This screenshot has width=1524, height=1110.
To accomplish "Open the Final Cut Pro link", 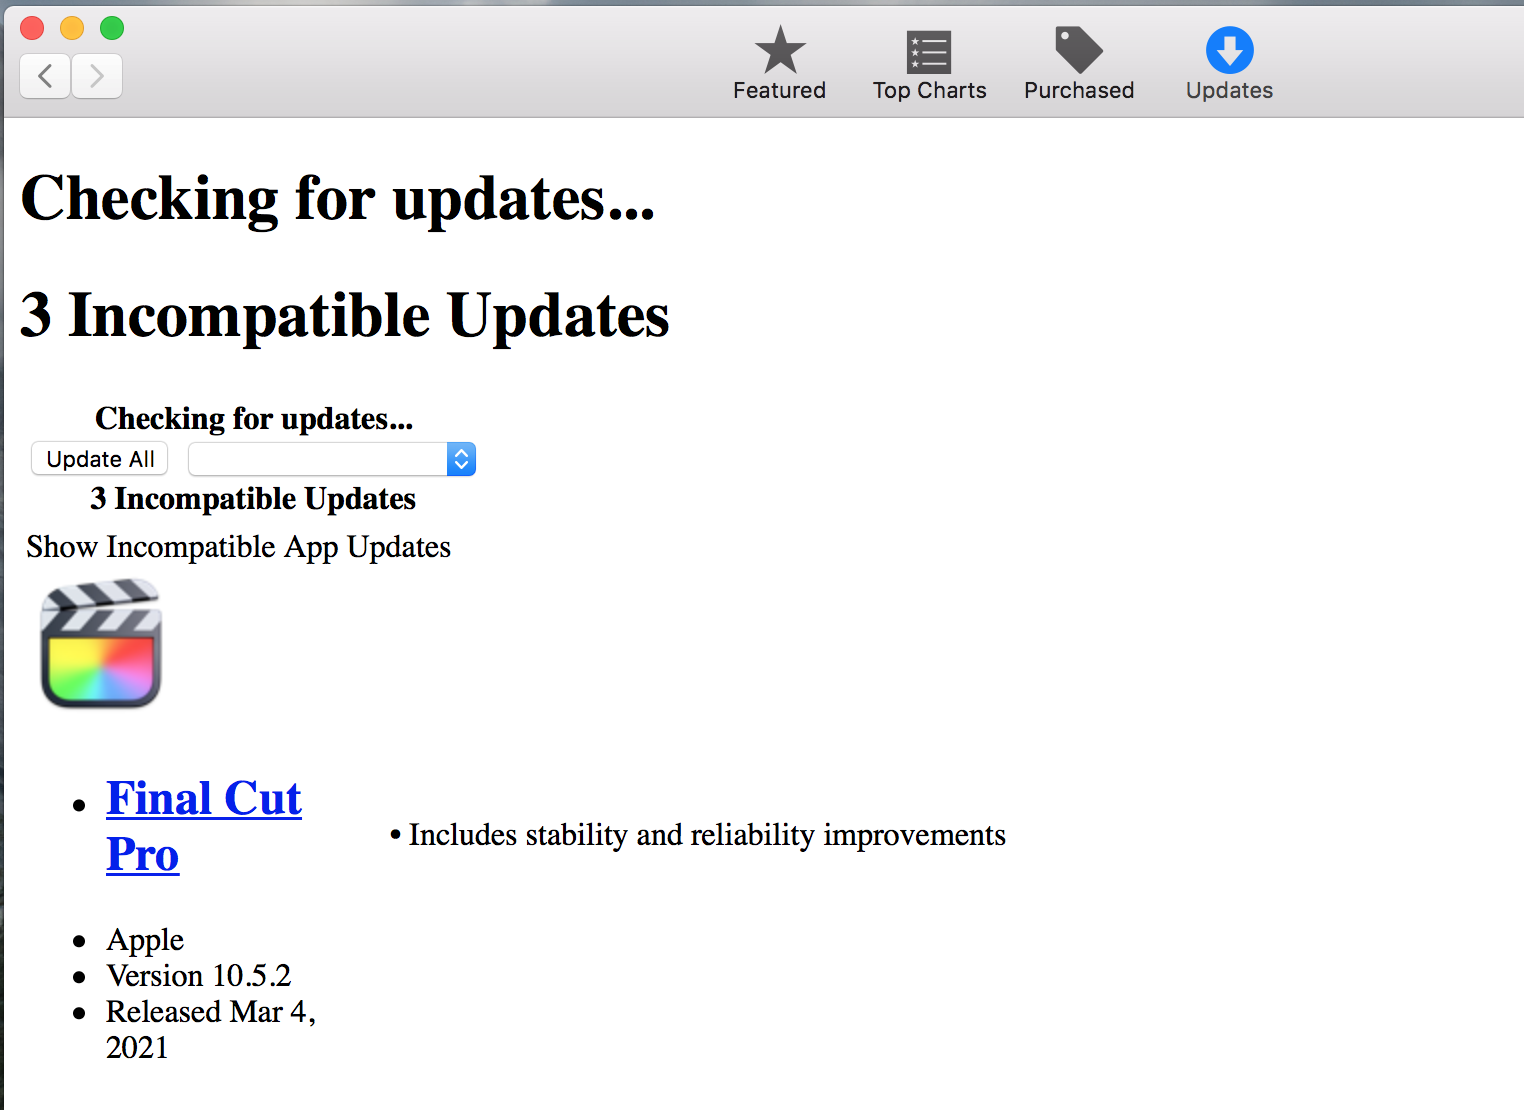I will pyautogui.click(x=204, y=826).
